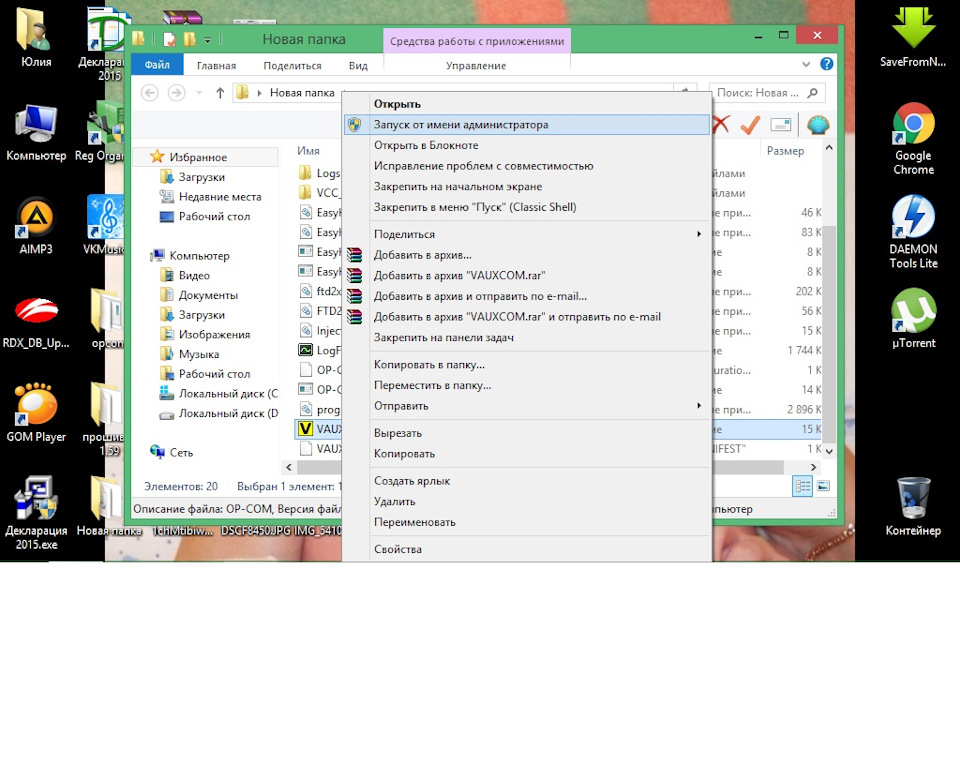Select the VAUXCOM application file icon
Image resolution: width=960 pixels, height=780 pixels.
(x=305, y=429)
